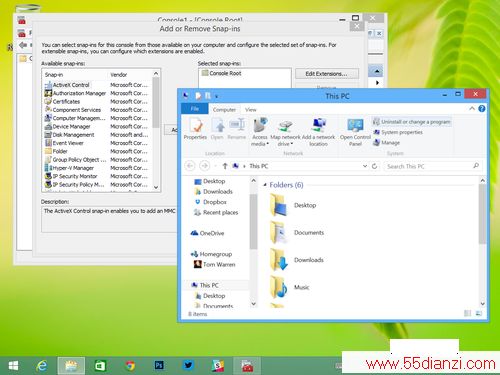Click the quick access toolbar dropdown arrow
This screenshot has height=375, width=500.
point(216,97)
